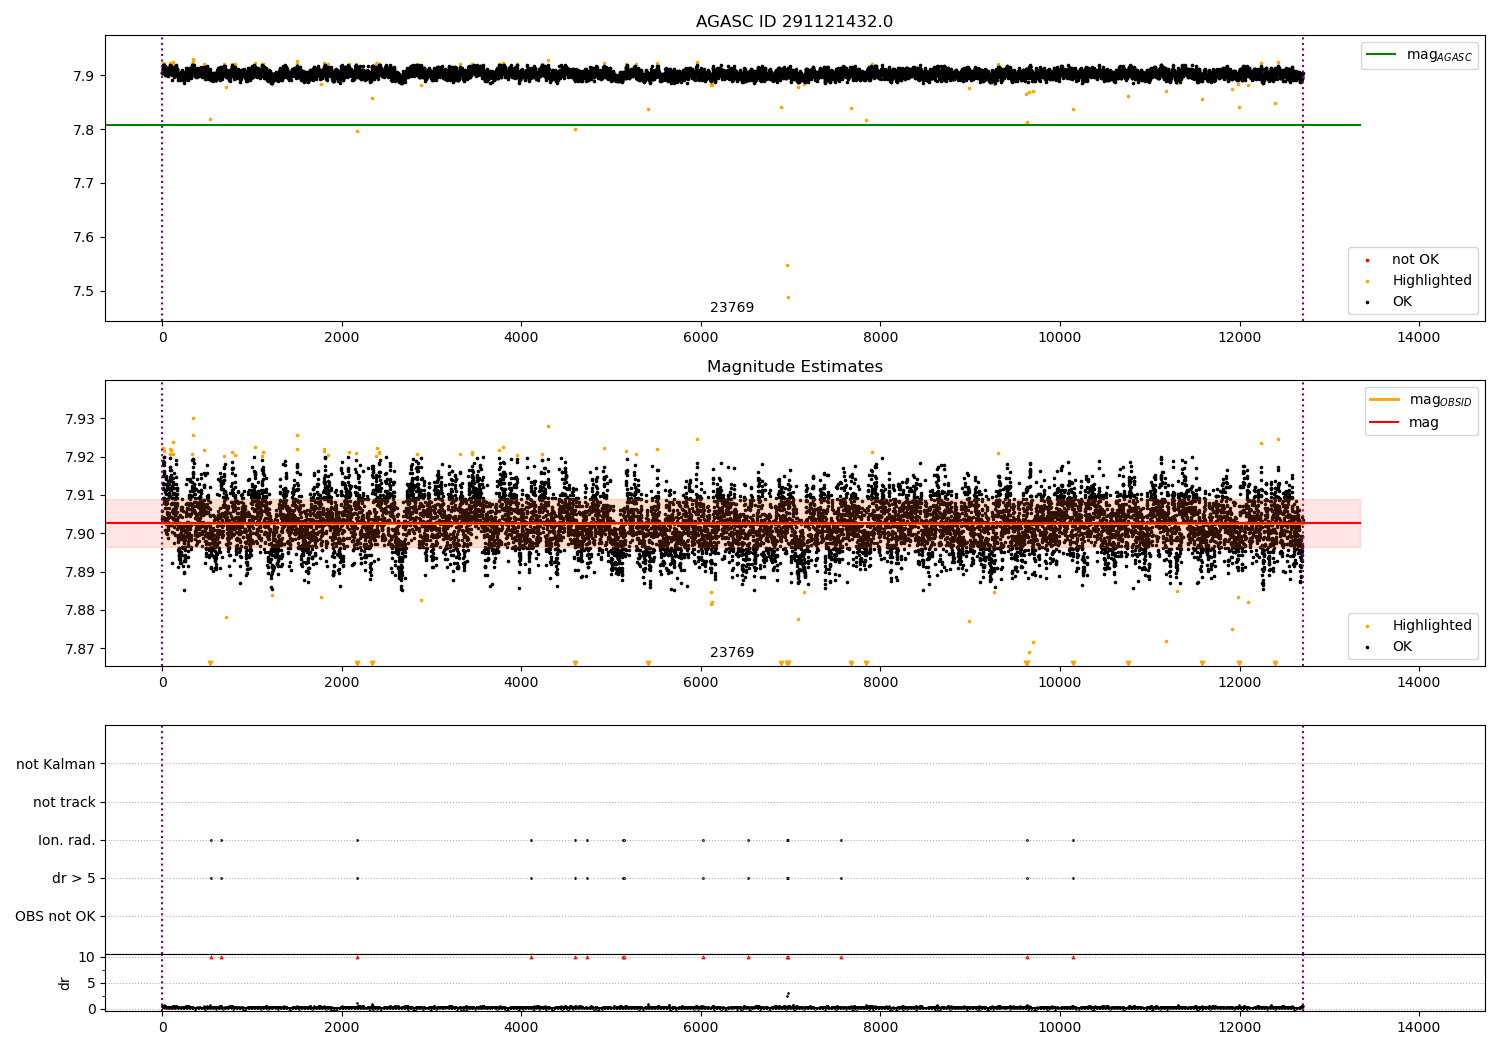Click the lowest orange outlier near 7.49
The height and width of the screenshot is (1050, 1500).
pyautogui.click(x=788, y=297)
